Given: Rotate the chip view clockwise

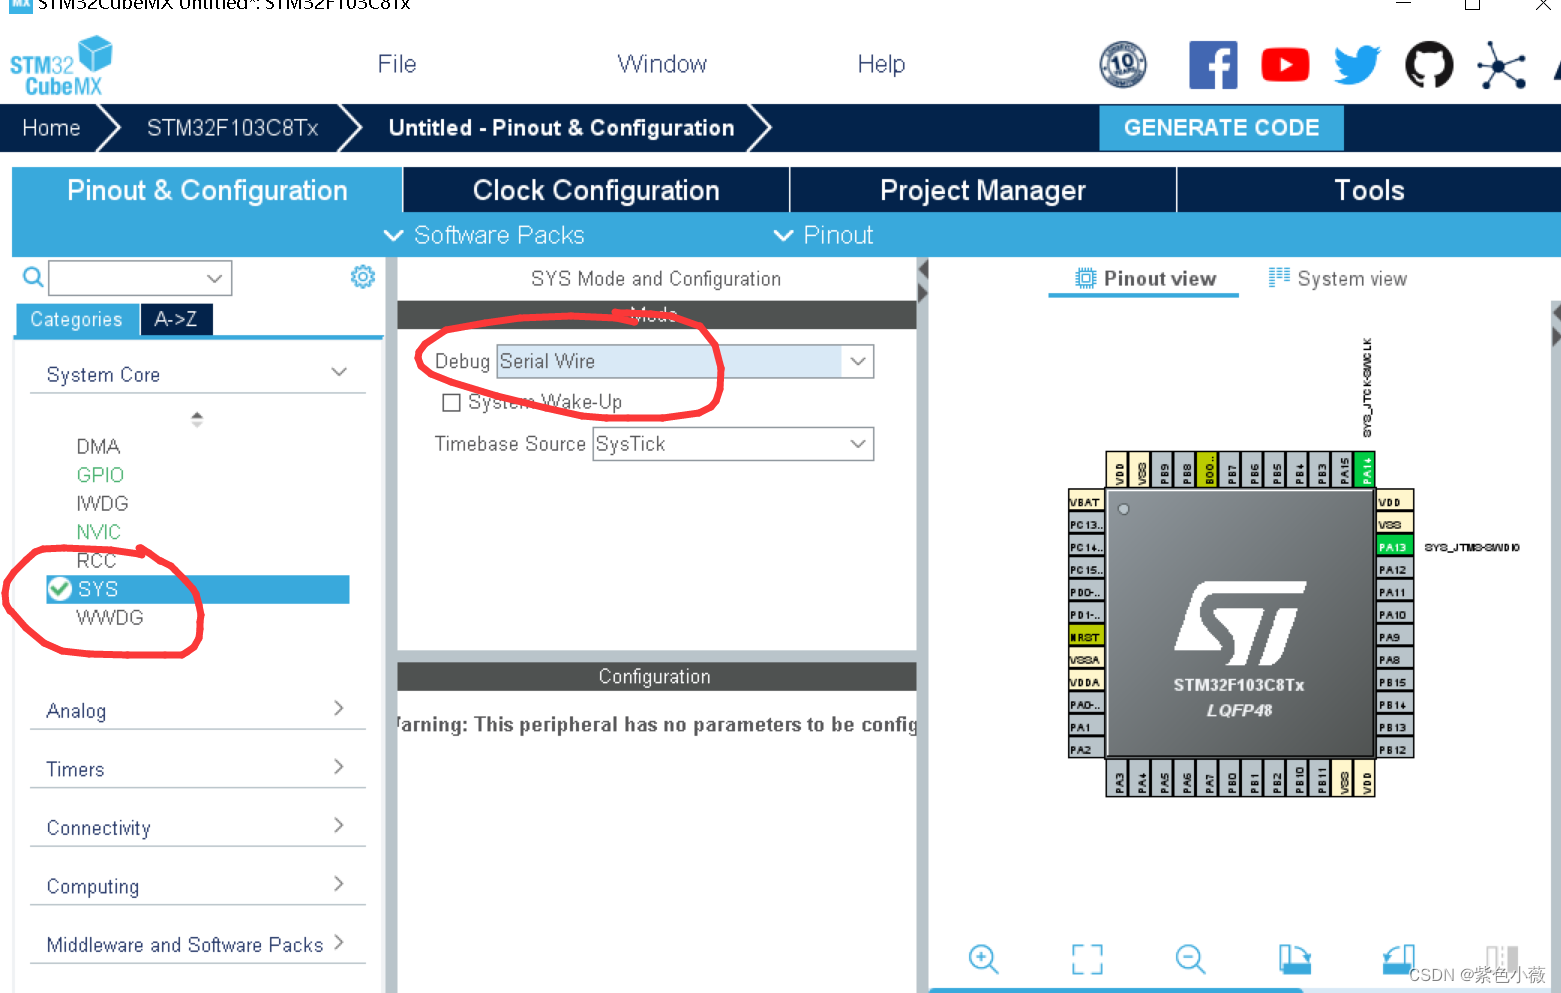Looking at the screenshot, I should click(x=1295, y=959).
